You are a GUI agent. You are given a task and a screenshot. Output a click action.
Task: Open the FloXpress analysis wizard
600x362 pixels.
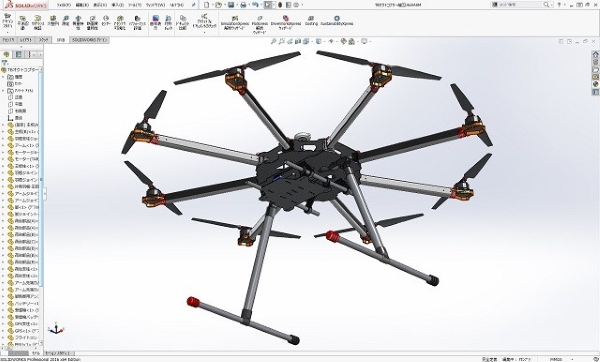pyautogui.click(x=259, y=25)
